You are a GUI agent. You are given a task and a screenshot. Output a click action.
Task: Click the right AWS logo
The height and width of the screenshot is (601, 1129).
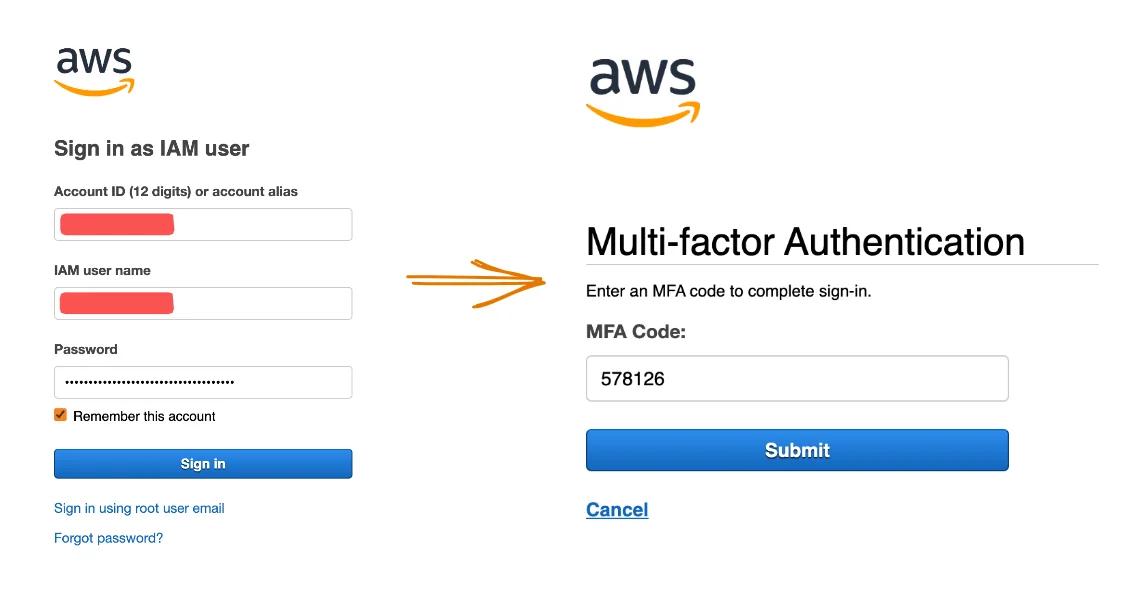[x=643, y=90]
